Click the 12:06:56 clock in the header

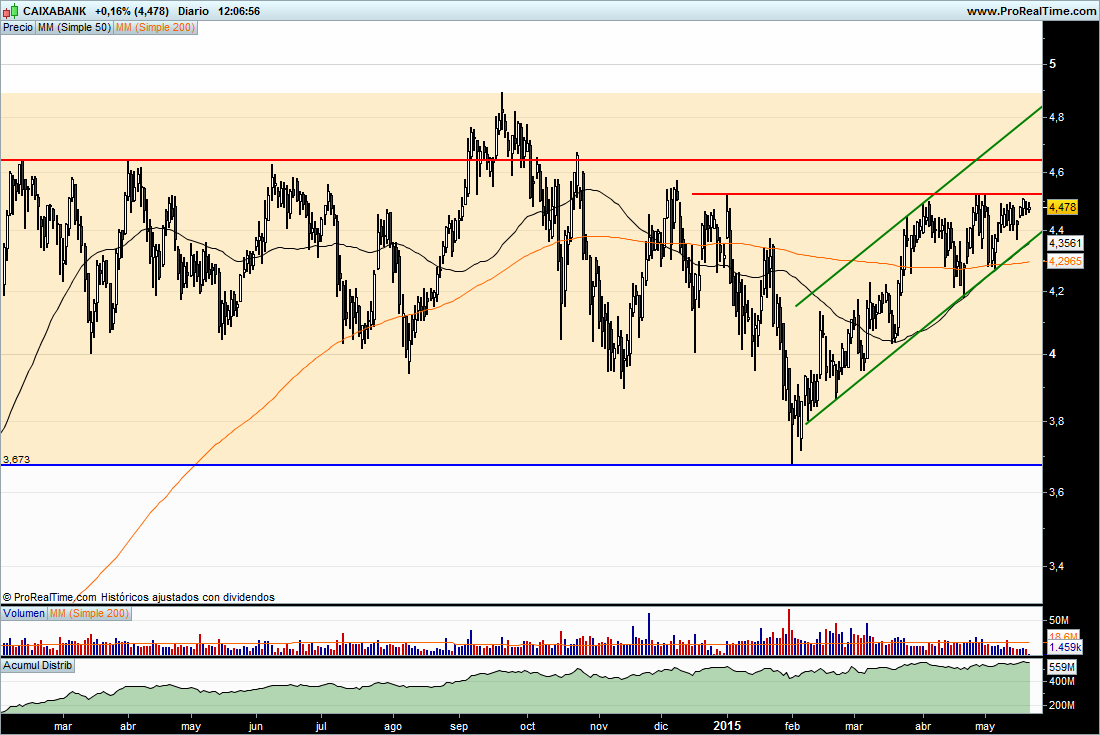click(239, 11)
